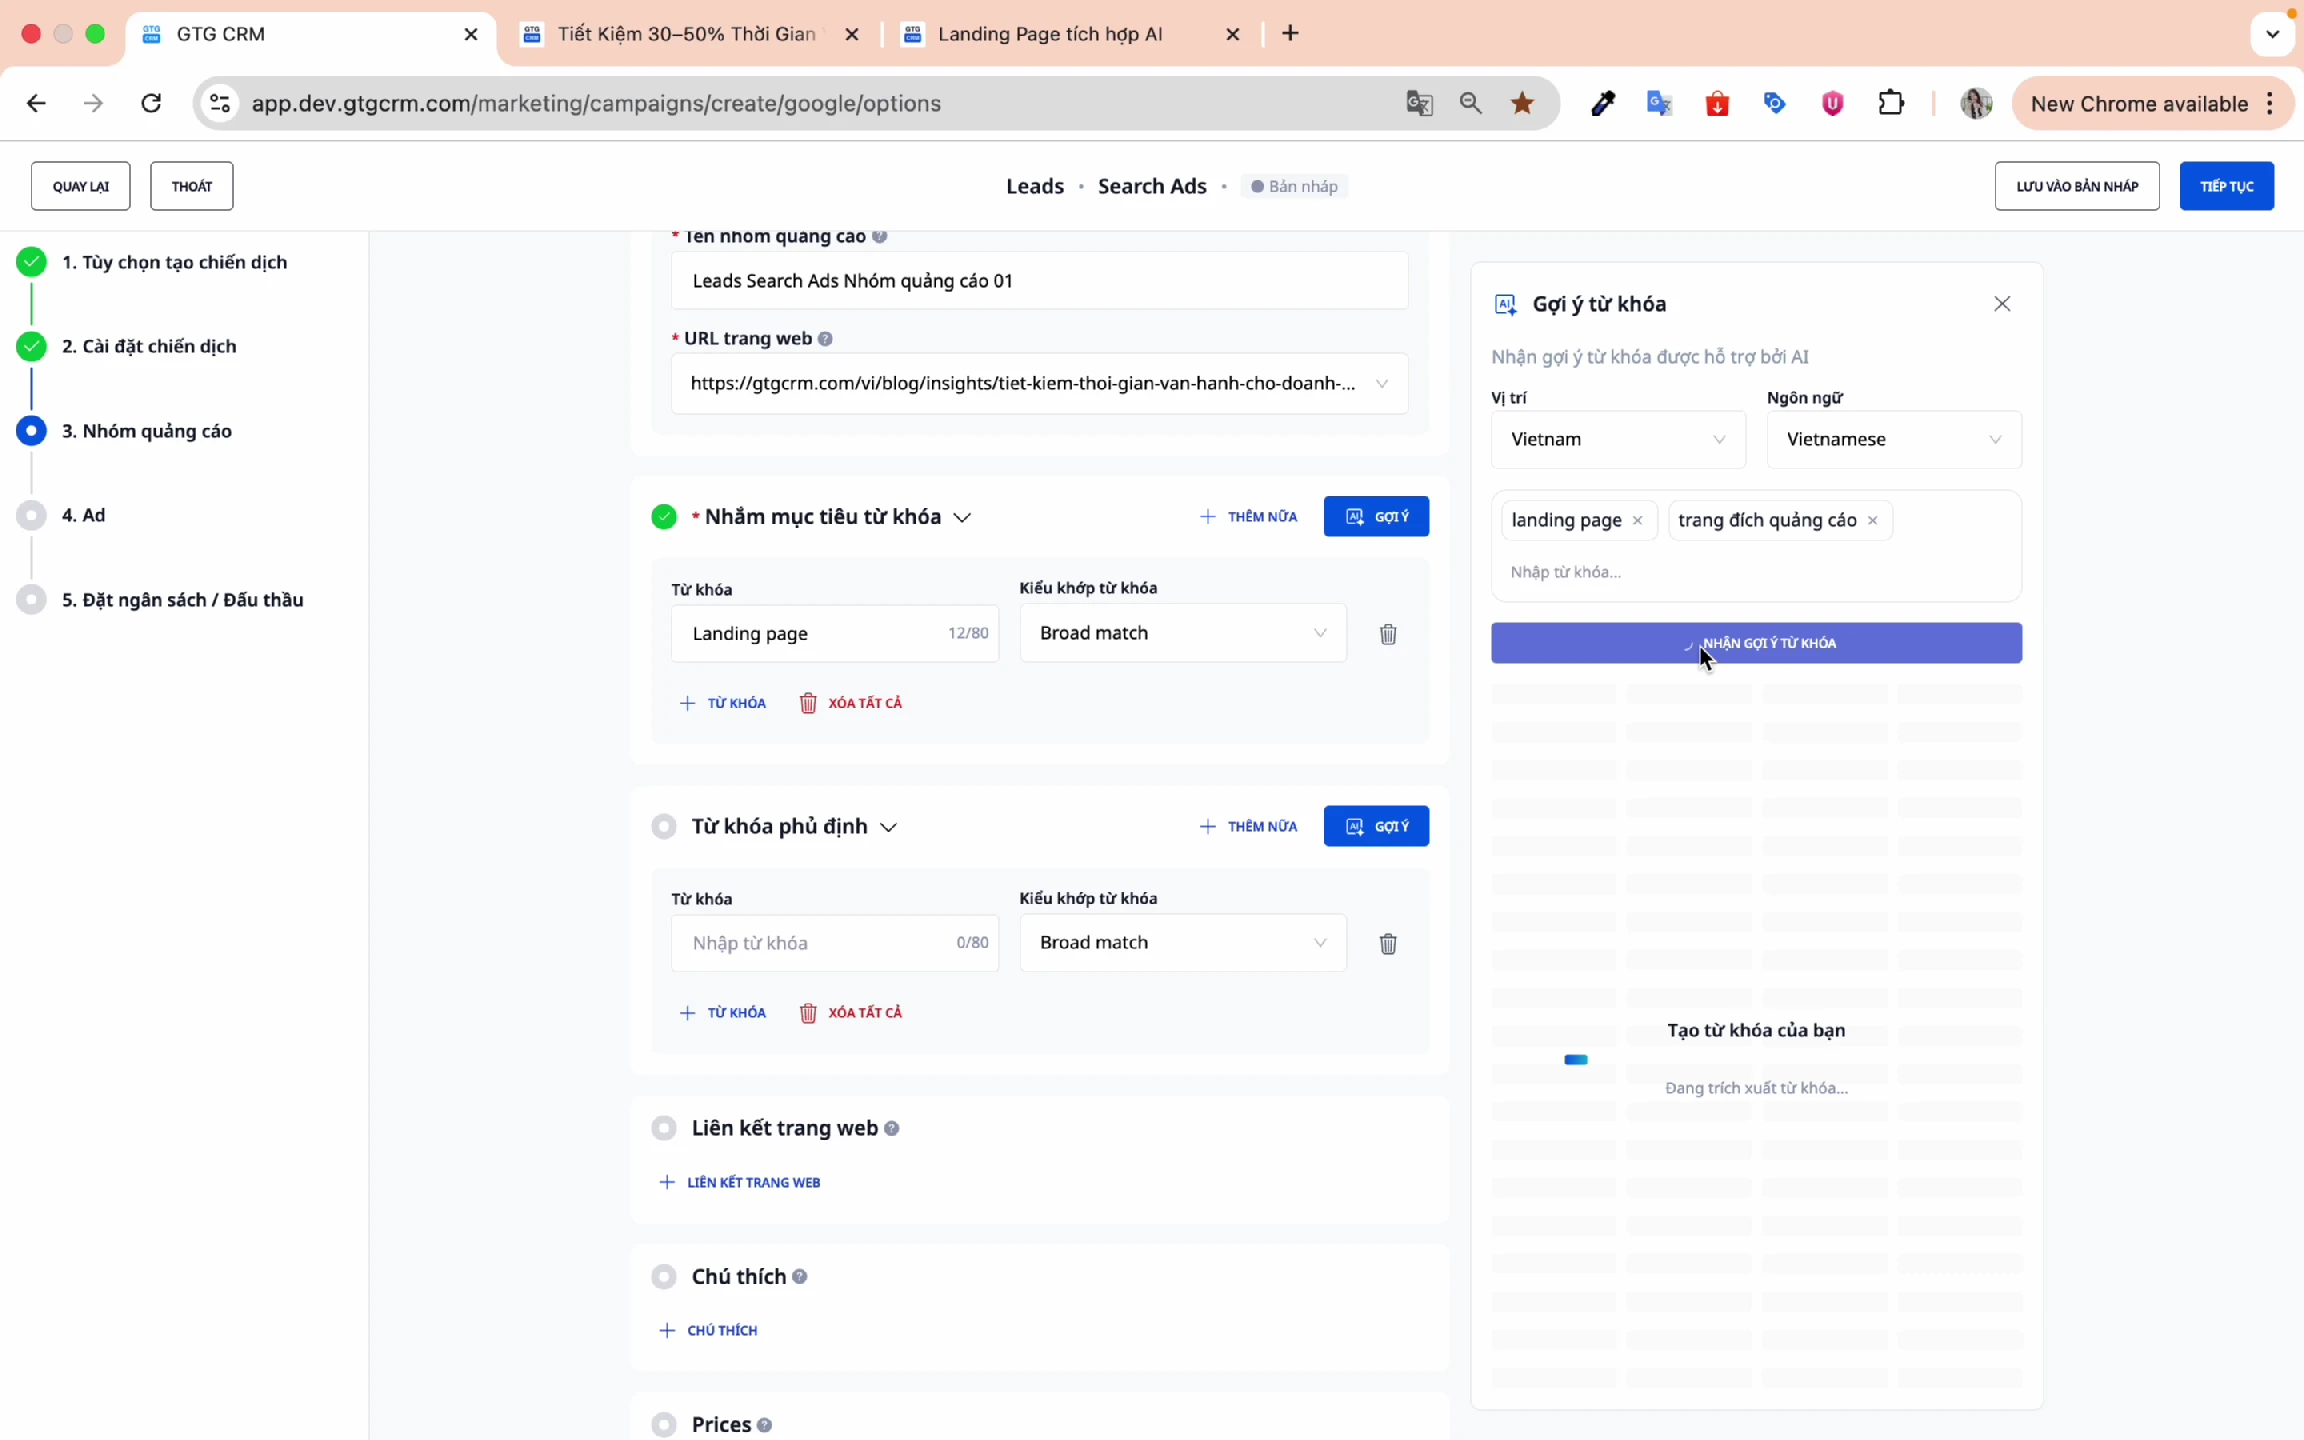Click the blue loading progress bar
The width and height of the screenshot is (2304, 1440).
click(x=1576, y=1059)
